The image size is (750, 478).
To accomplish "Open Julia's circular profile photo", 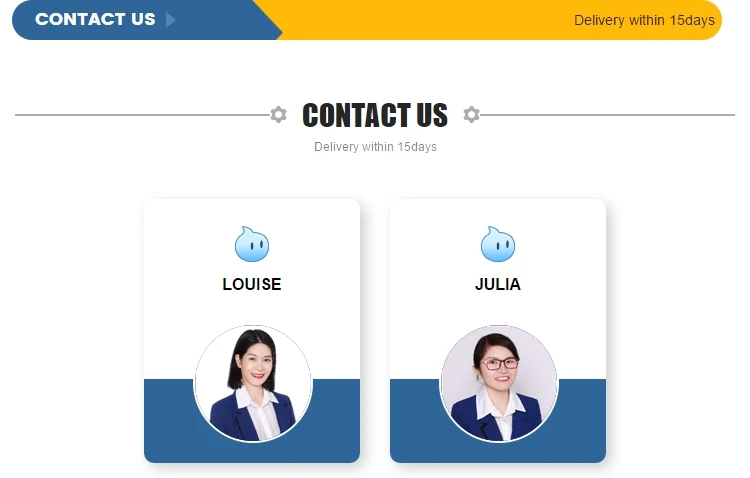I will pos(498,383).
